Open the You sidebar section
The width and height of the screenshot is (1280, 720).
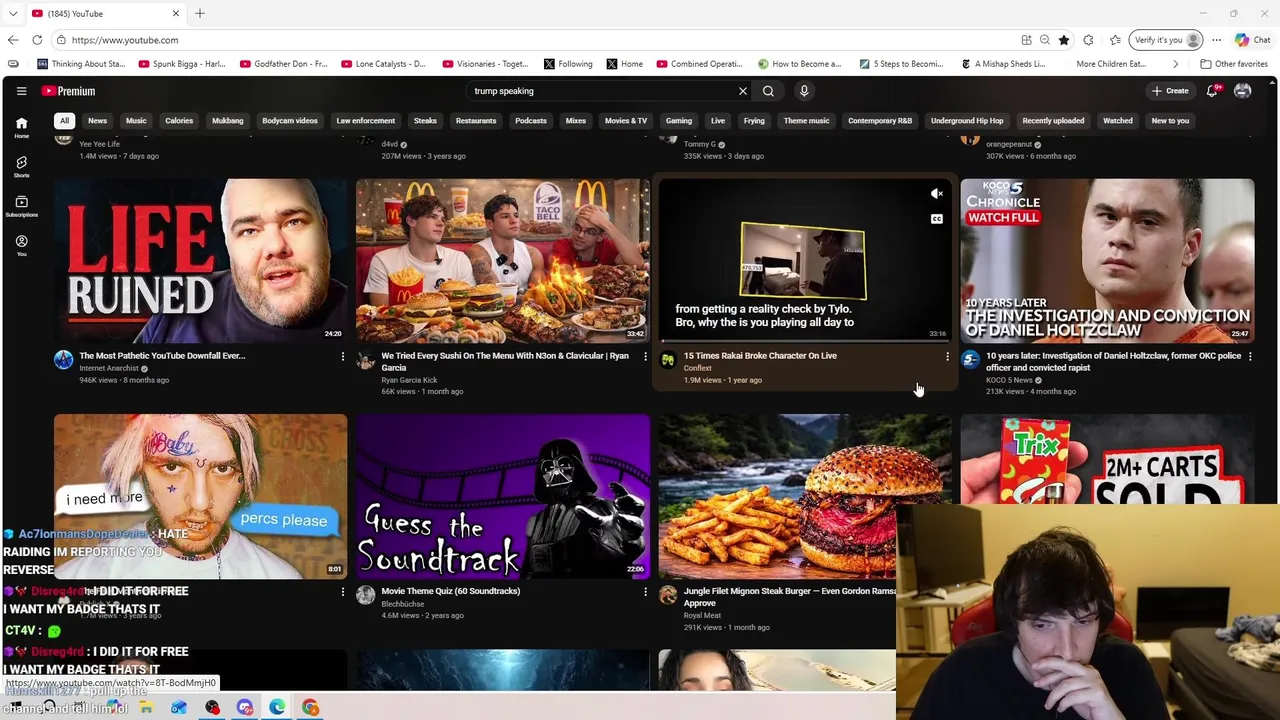click(x=21, y=245)
